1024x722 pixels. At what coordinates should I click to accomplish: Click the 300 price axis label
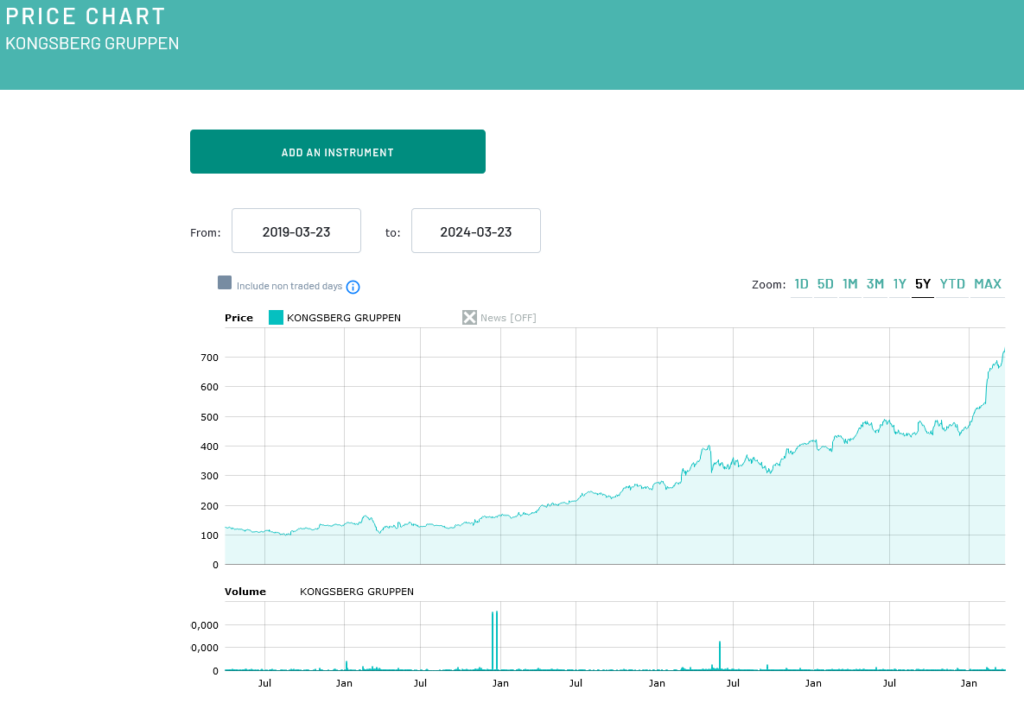[210, 476]
